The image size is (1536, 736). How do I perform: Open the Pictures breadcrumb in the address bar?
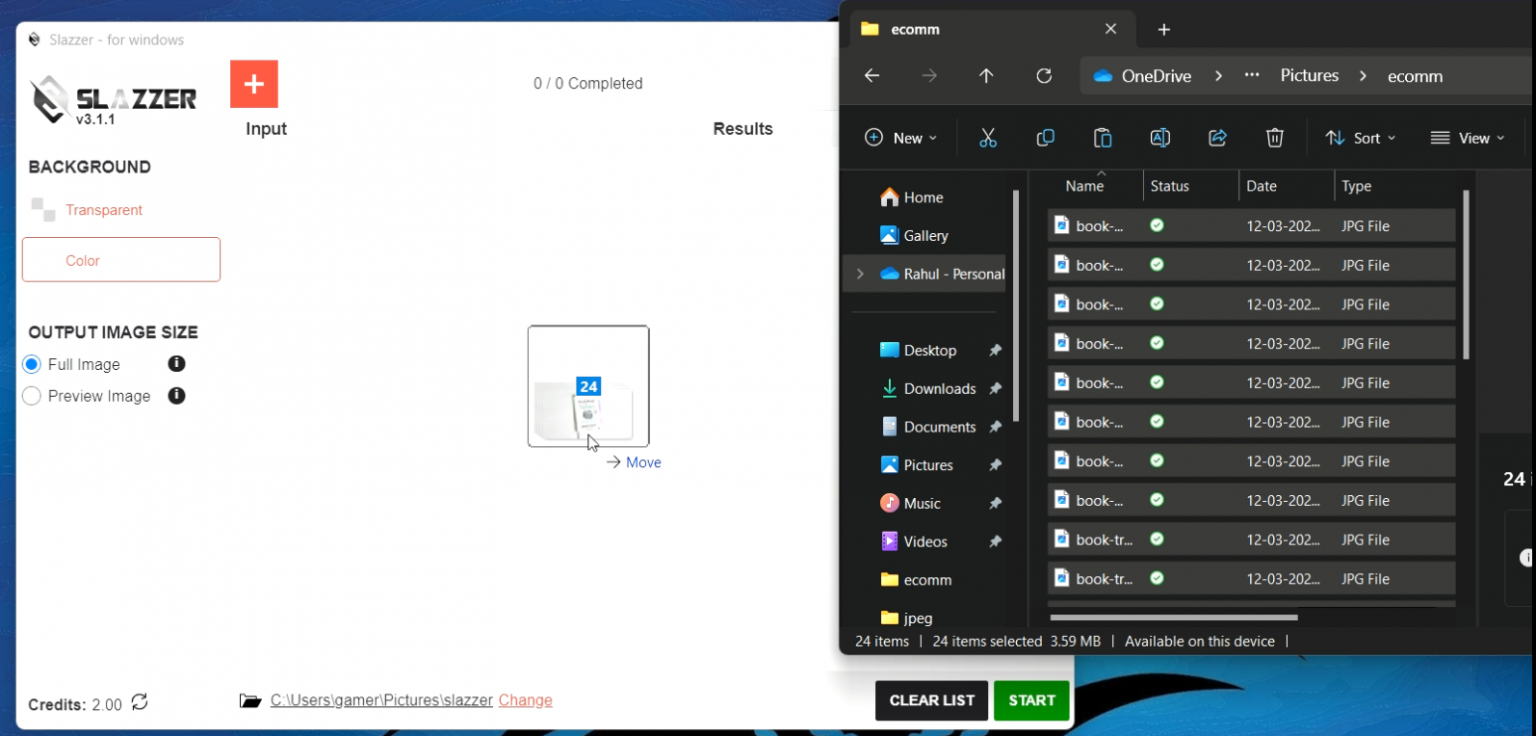point(1309,75)
